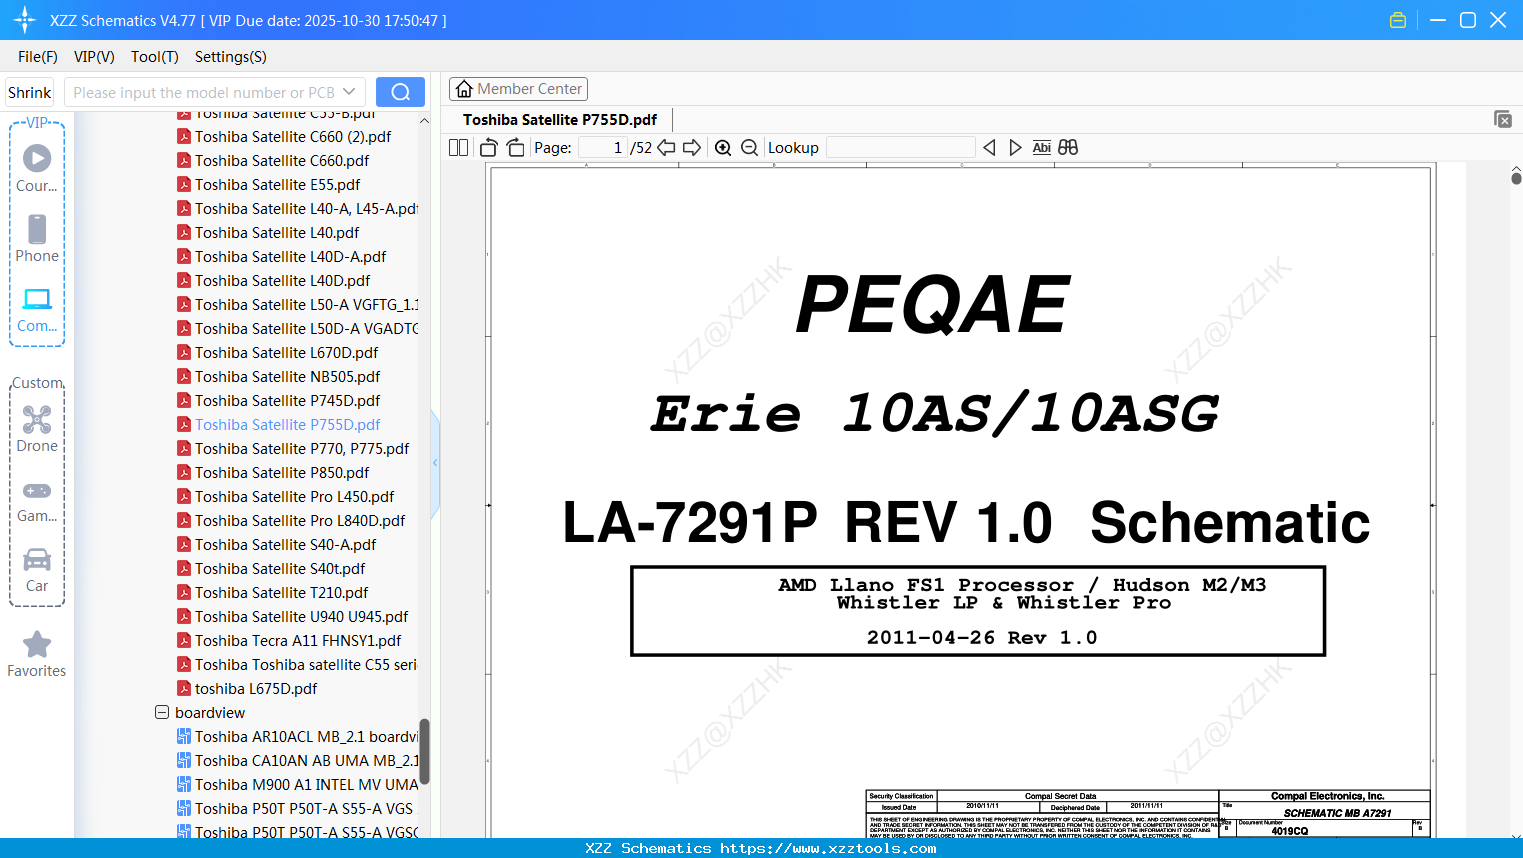Open the model number dropdown arrow
Viewport: 1523px width, 858px height.
[x=349, y=92]
